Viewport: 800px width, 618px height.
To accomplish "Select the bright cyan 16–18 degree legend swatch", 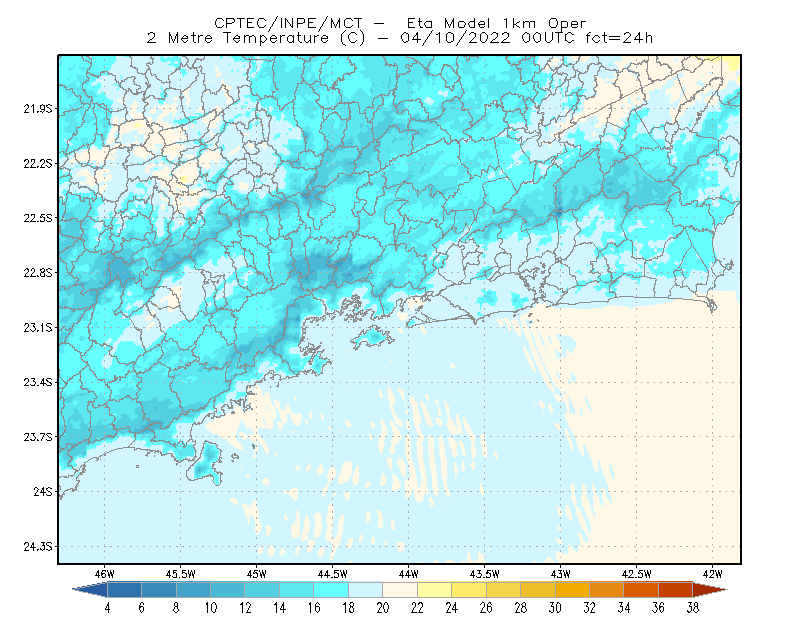I will [331, 590].
